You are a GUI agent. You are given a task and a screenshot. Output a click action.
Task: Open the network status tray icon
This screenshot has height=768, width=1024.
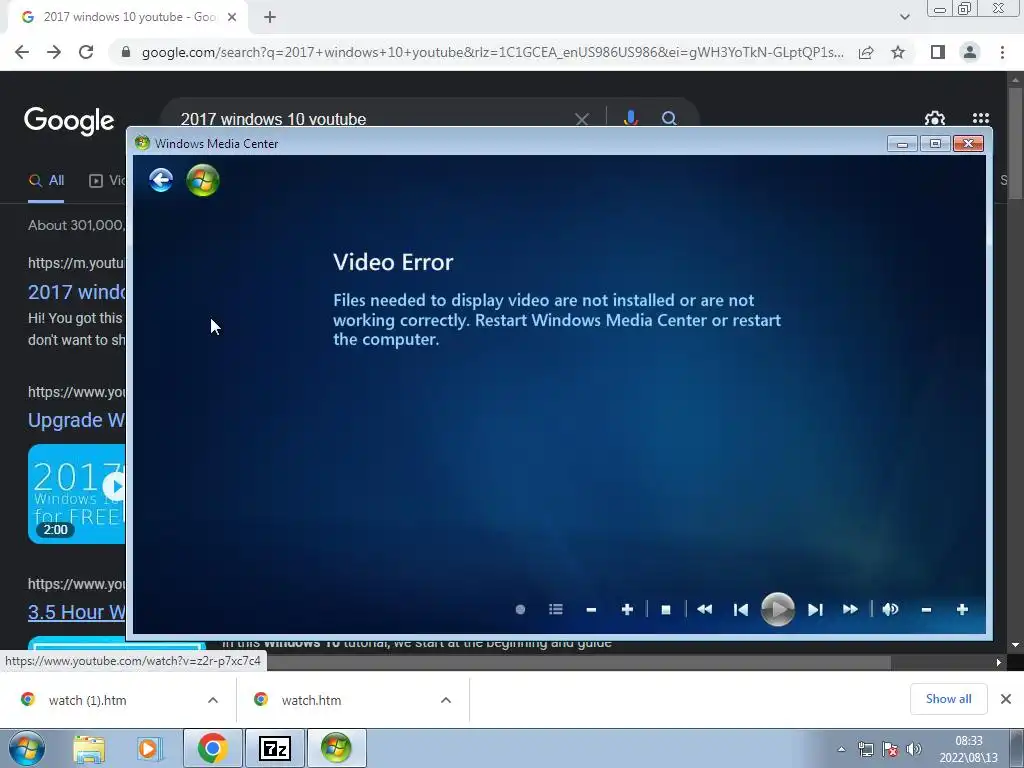point(866,749)
